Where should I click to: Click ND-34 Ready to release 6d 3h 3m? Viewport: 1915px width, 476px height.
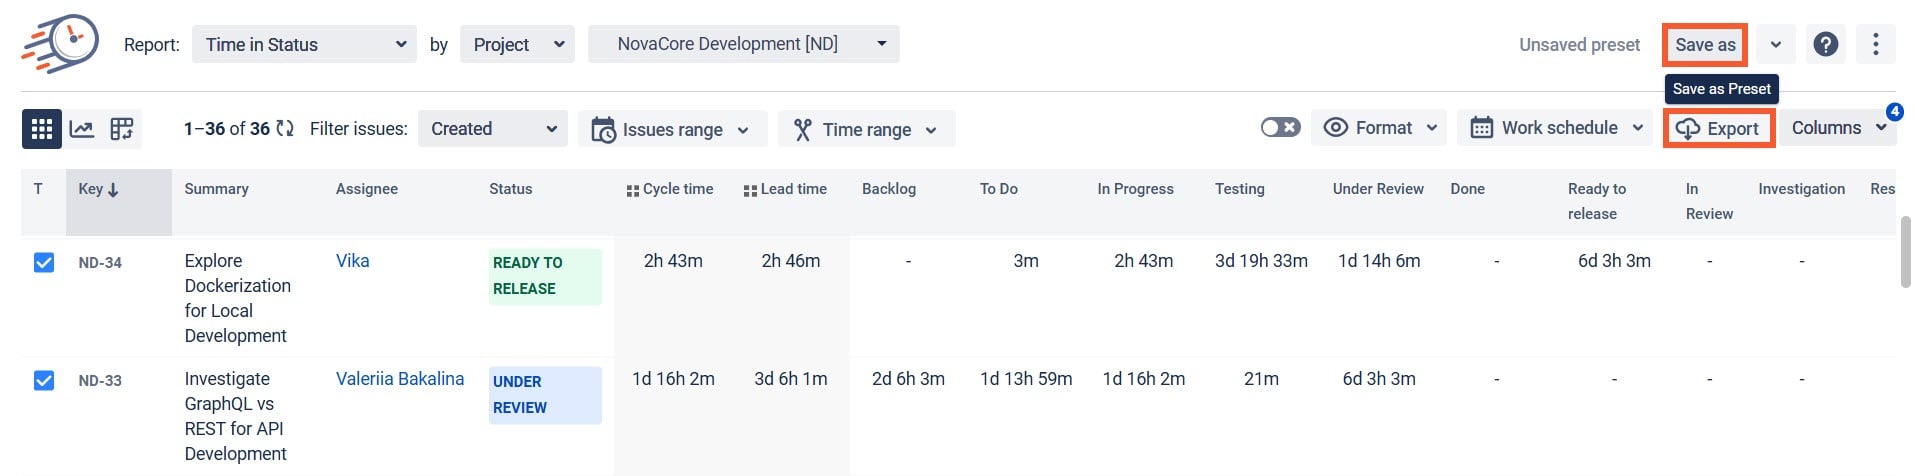pyautogui.click(x=1614, y=261)
